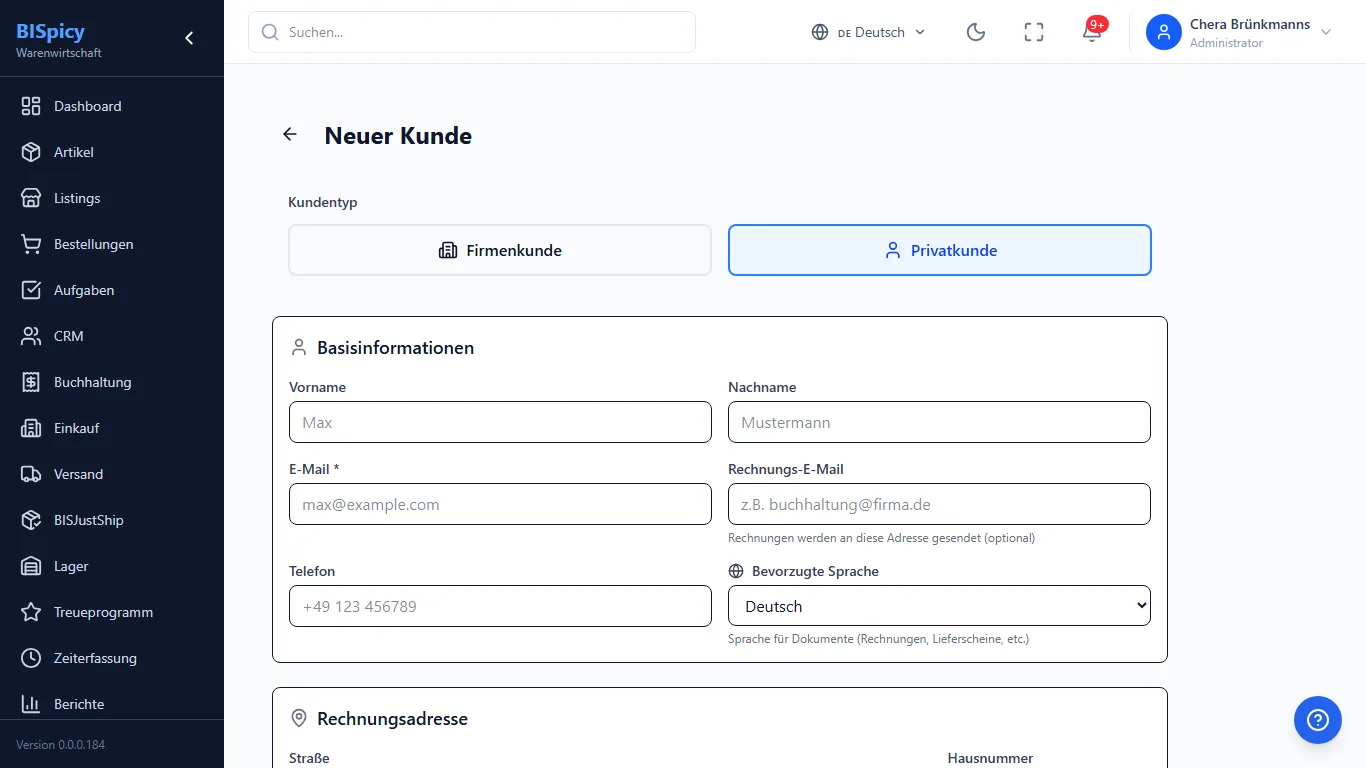The height and width of the screenshot is (768, 1366).
Task: Select Firmenkunde customer type
Action: pyautogui.click(x=500, y=250)
